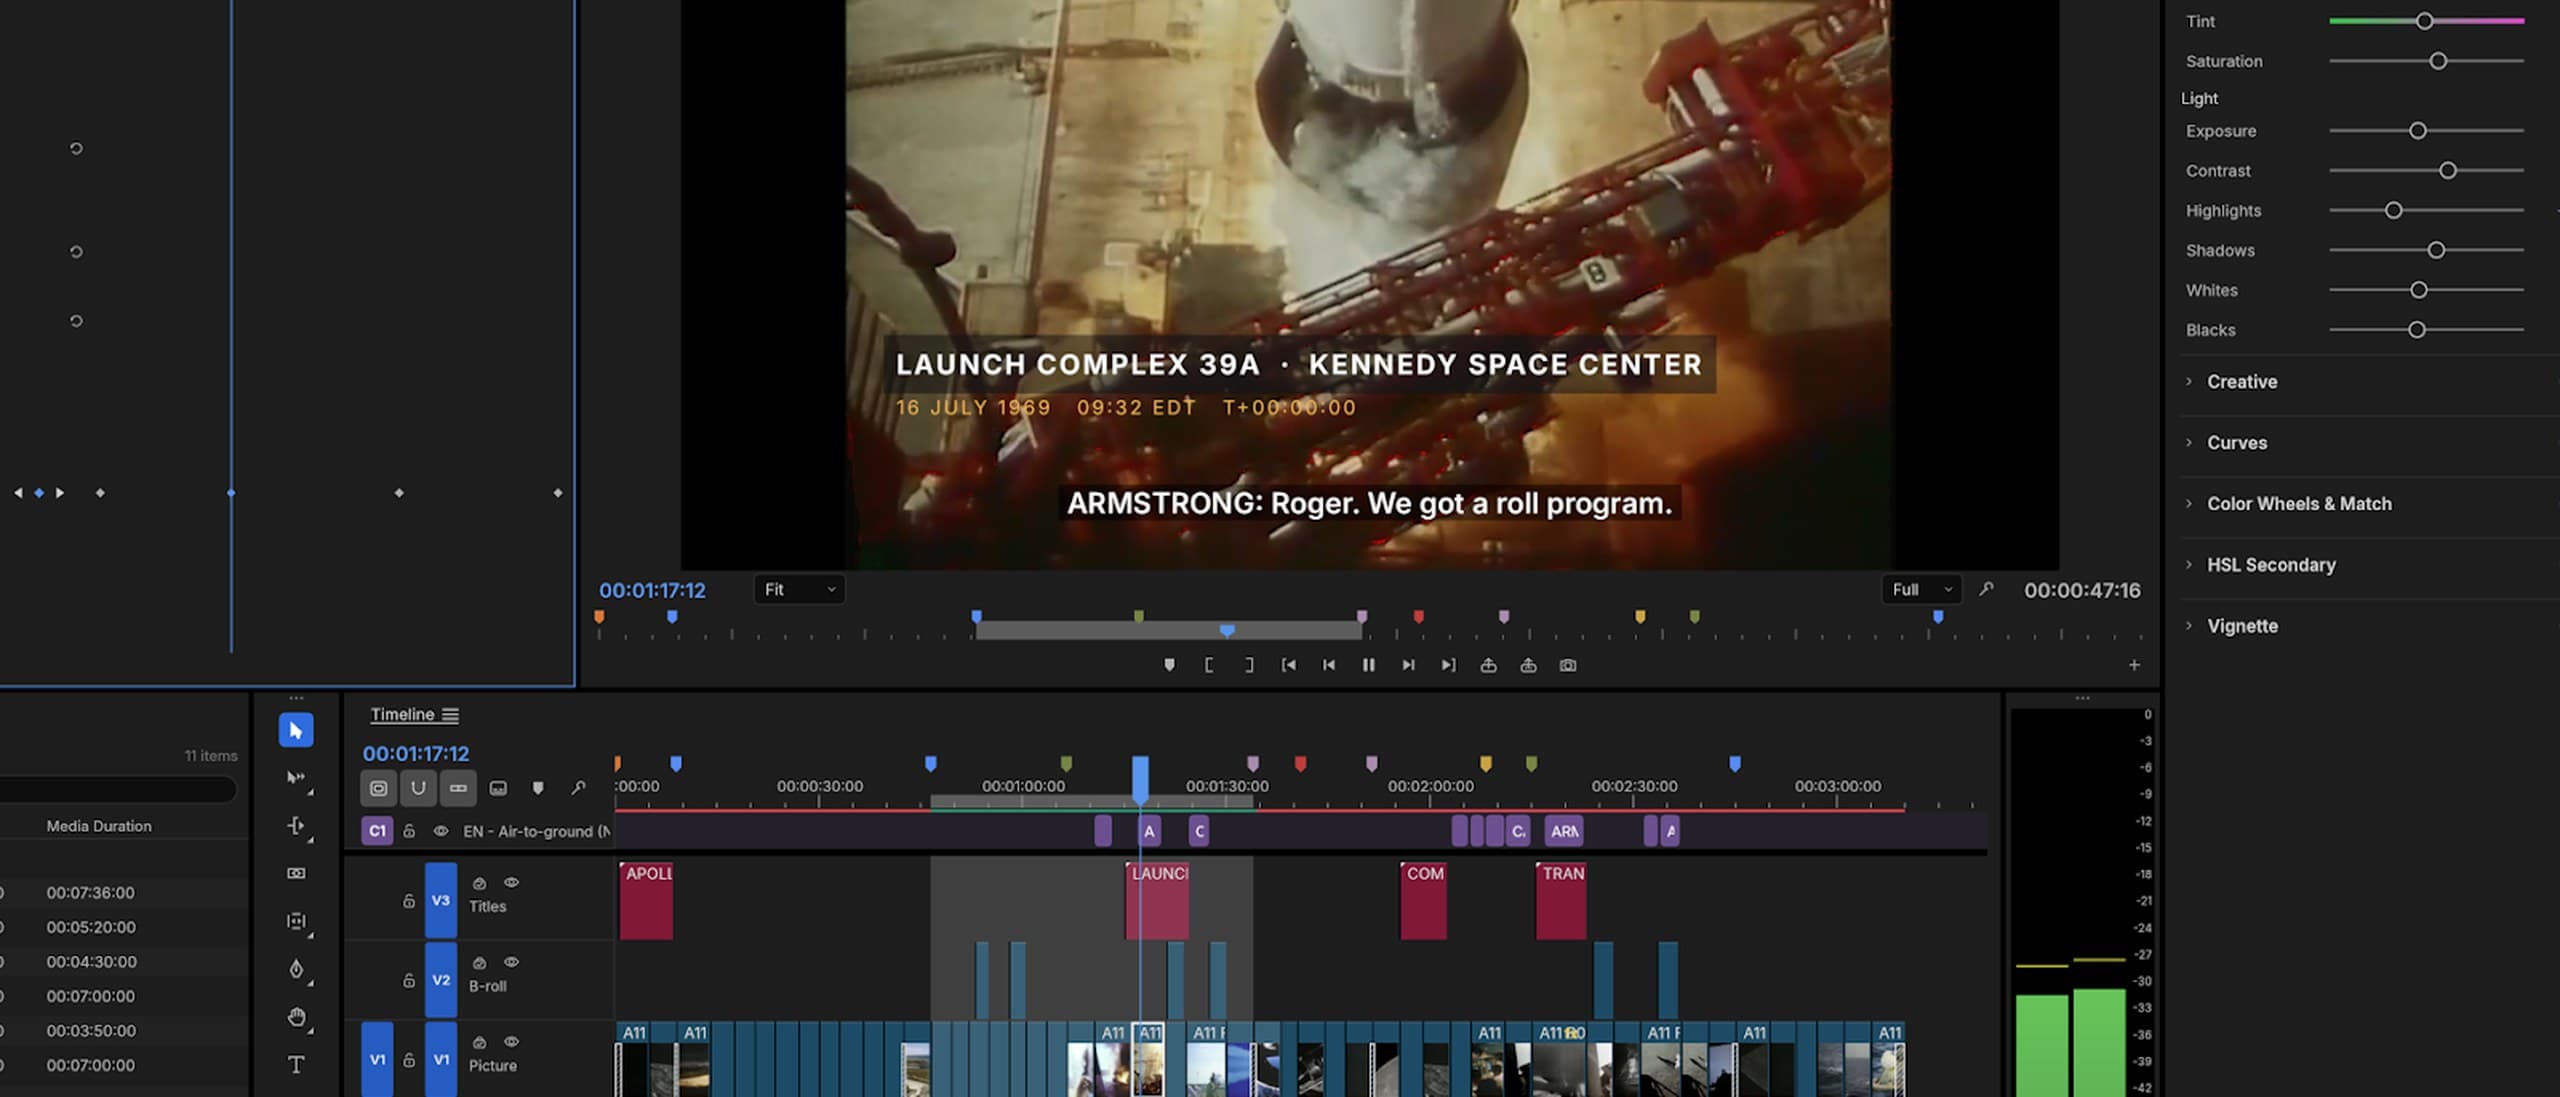2560x1097 pixels.
Task: Hide the V2 B-roll track output
Action: [x=511, y=962]
